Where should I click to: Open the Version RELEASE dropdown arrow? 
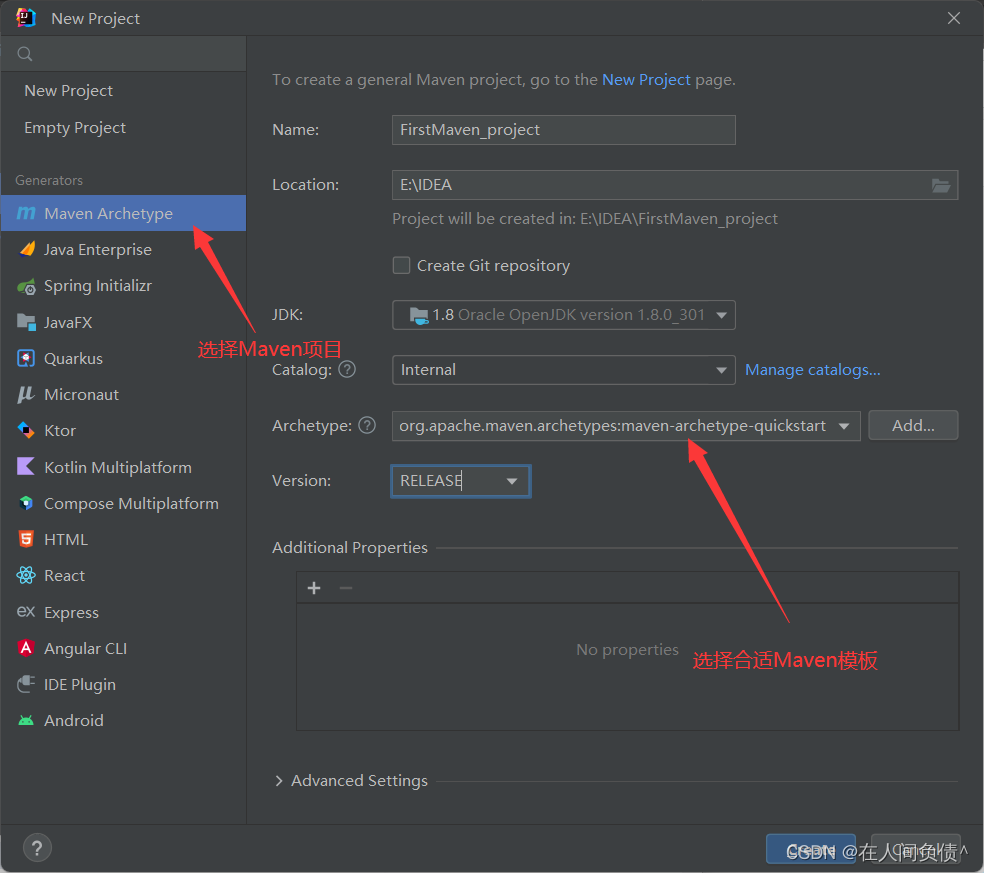click(x=512, y=481)
